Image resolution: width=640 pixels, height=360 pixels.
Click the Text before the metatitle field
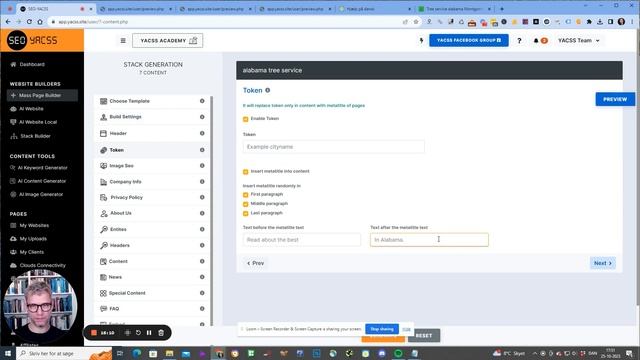point(302,240)
